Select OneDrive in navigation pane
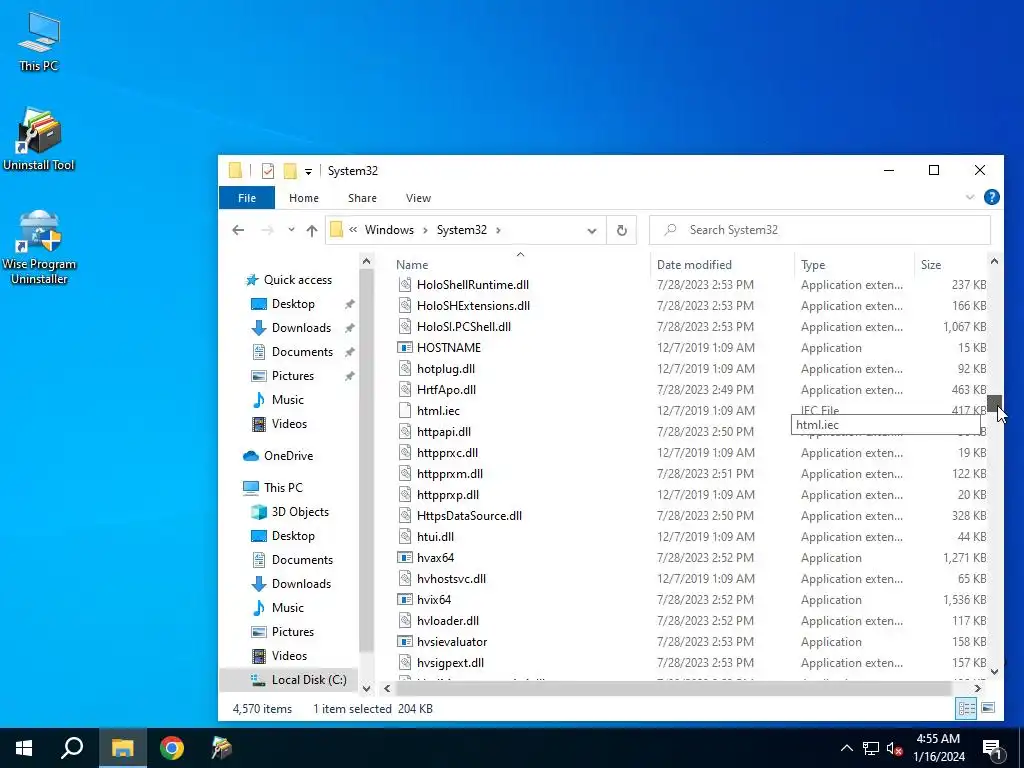The width and height of the screenshot is (1024, 768). [x=288, y=456]
